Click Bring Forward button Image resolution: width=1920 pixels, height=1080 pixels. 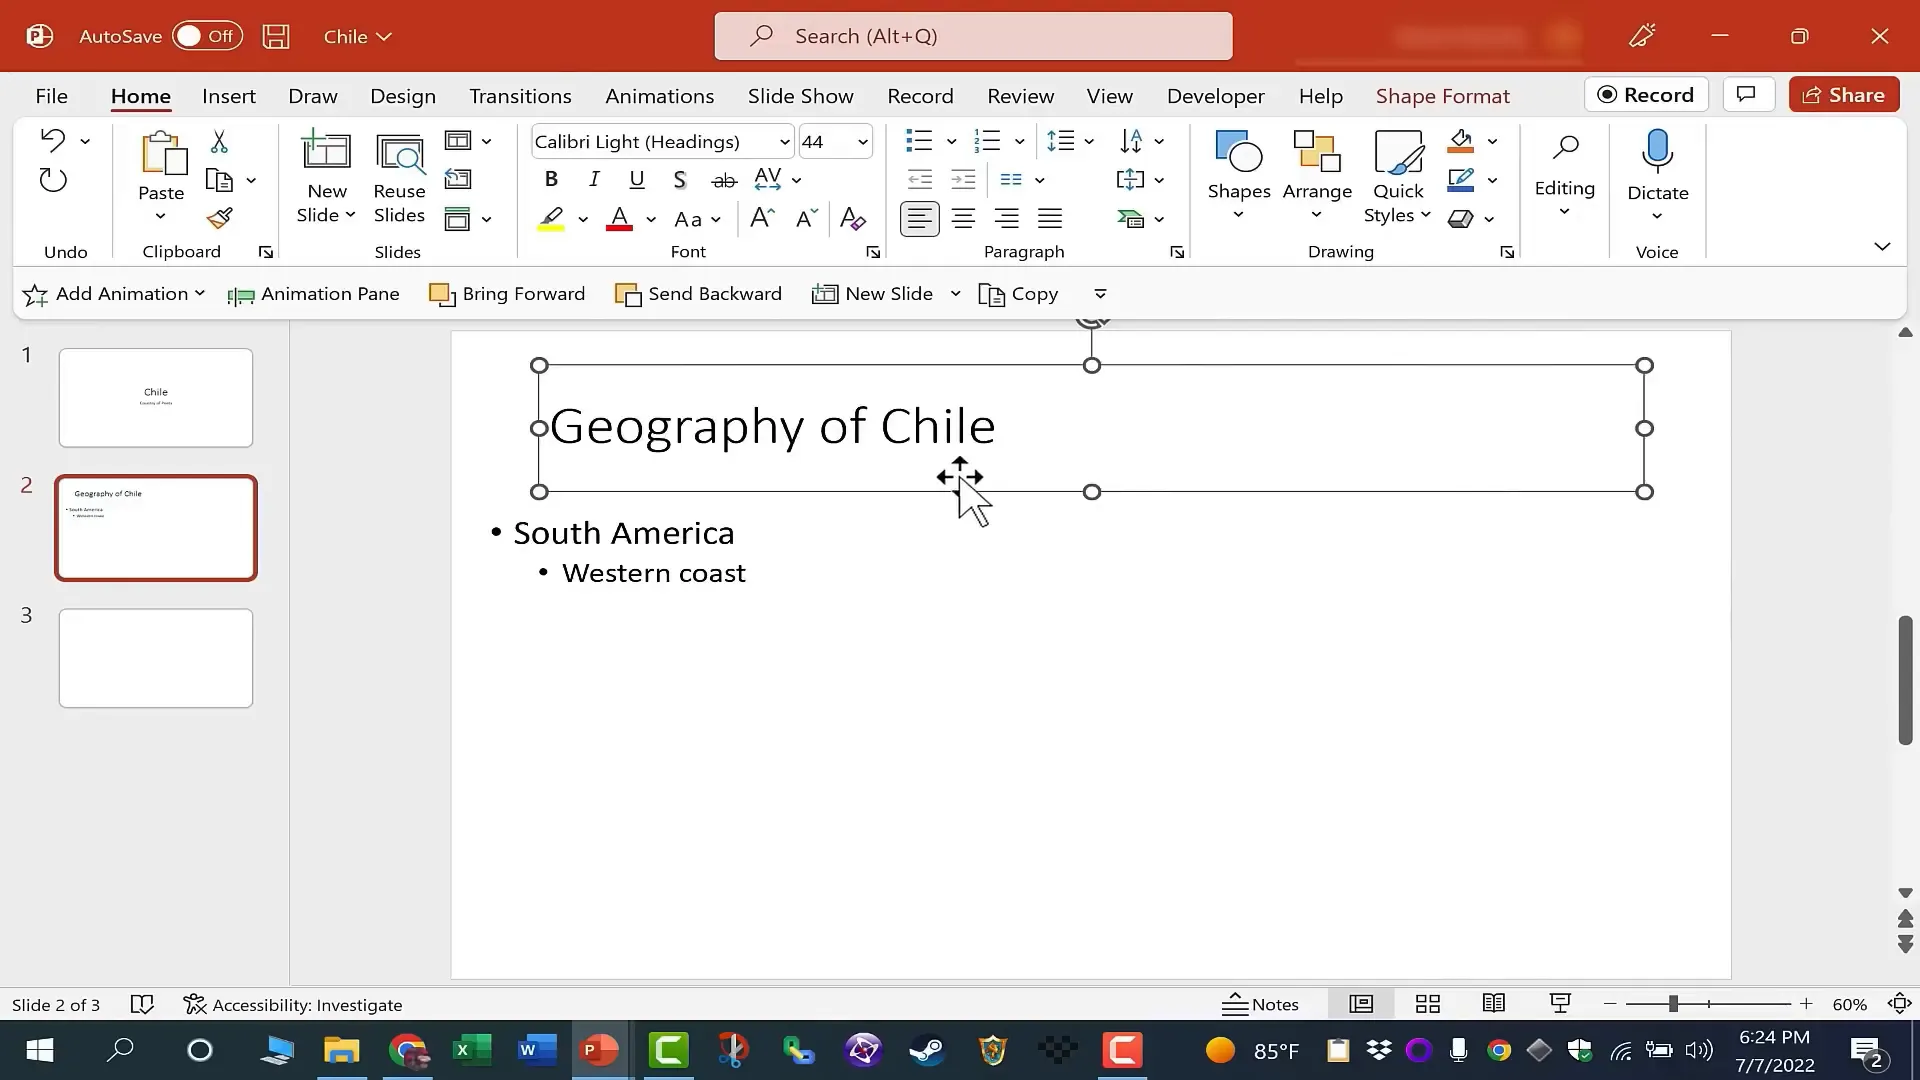pos(507,294)
